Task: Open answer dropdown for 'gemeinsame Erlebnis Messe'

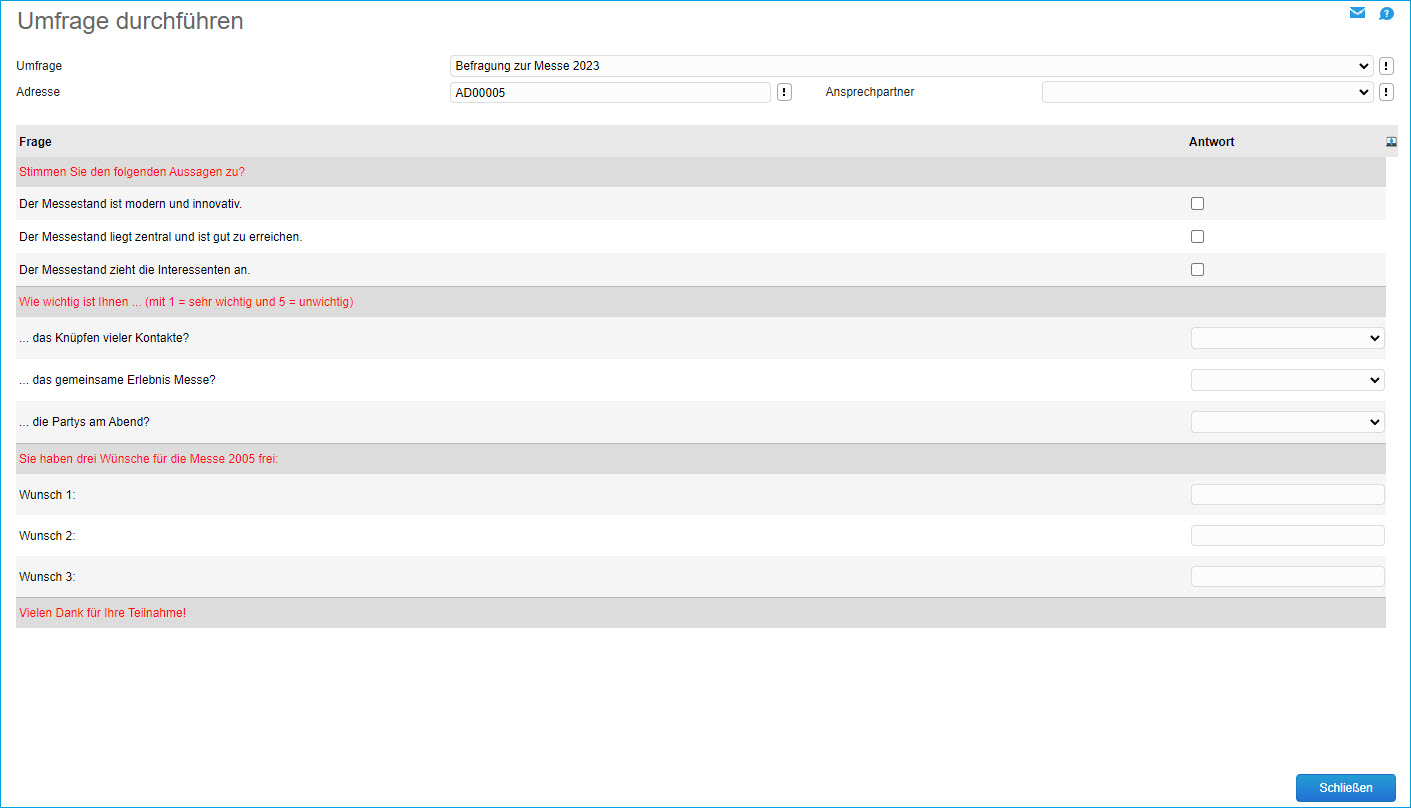Action: click(x=1287, y=380)
